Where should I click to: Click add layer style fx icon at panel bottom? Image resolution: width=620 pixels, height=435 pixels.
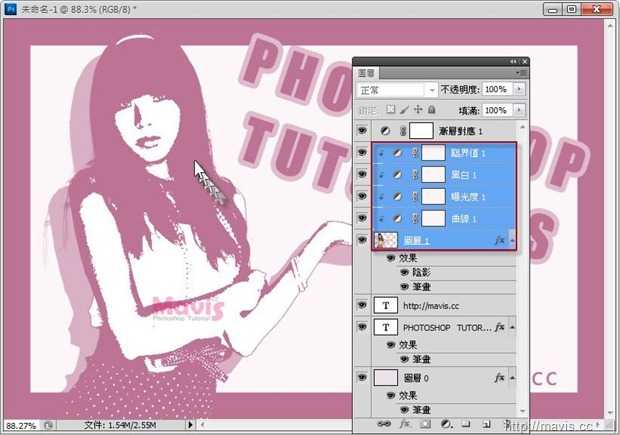pyautogui.click(x=405, y=424)
